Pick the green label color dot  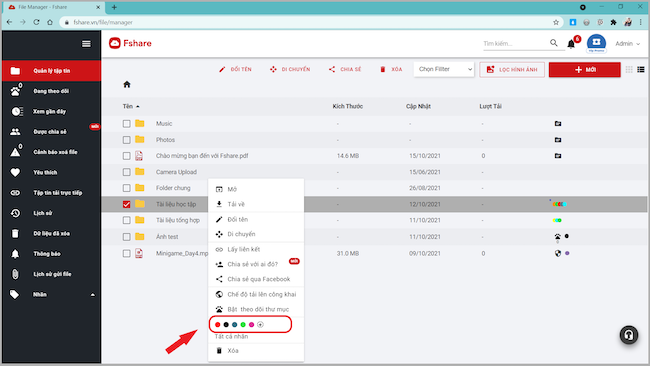coord(243,325)
